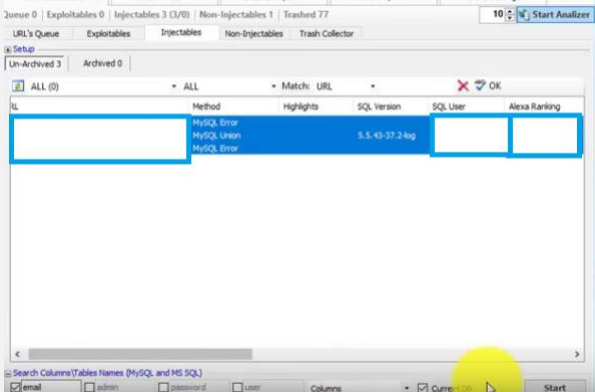Select the MySQL Union row
This screenshot has width=595, height=392.
(x=217, y=135)
